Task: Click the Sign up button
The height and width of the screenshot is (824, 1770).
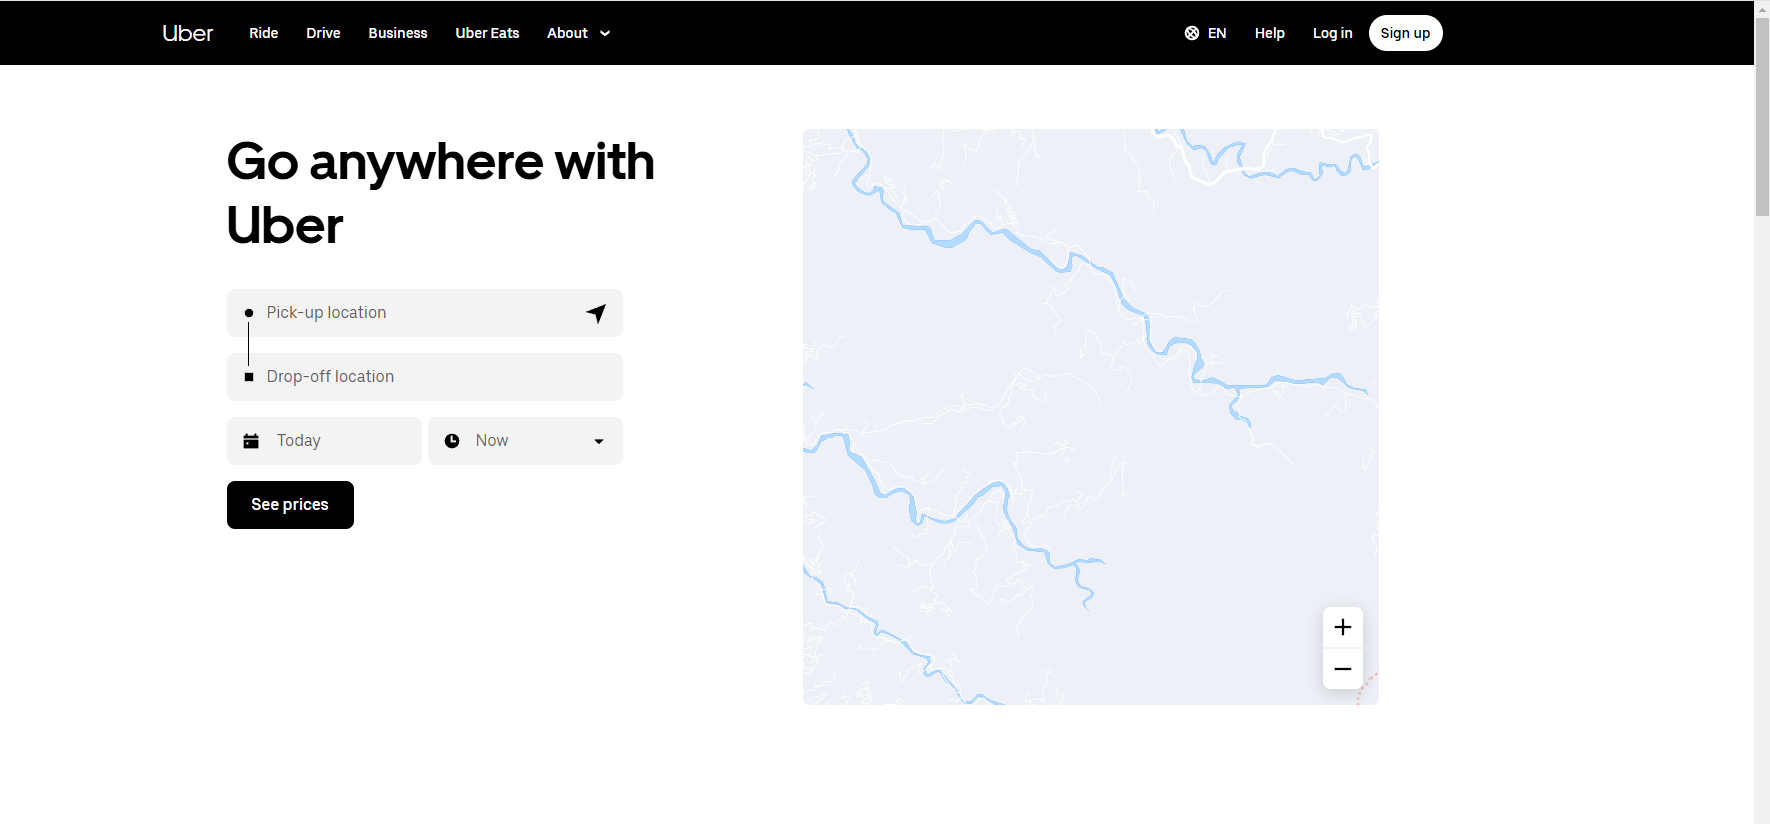Action: [x=1405, y=33]
